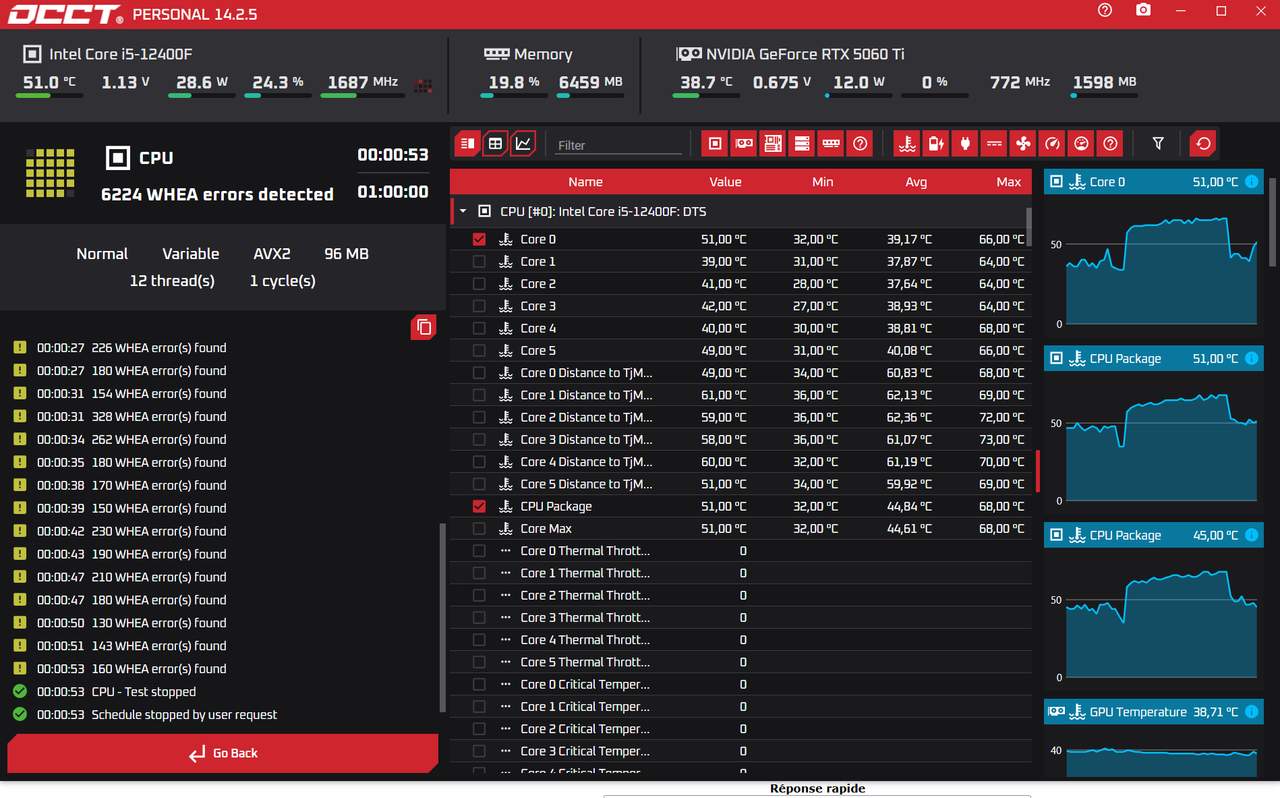Sort by the Avg column header
1280x798 pixels.
[916, 182]
